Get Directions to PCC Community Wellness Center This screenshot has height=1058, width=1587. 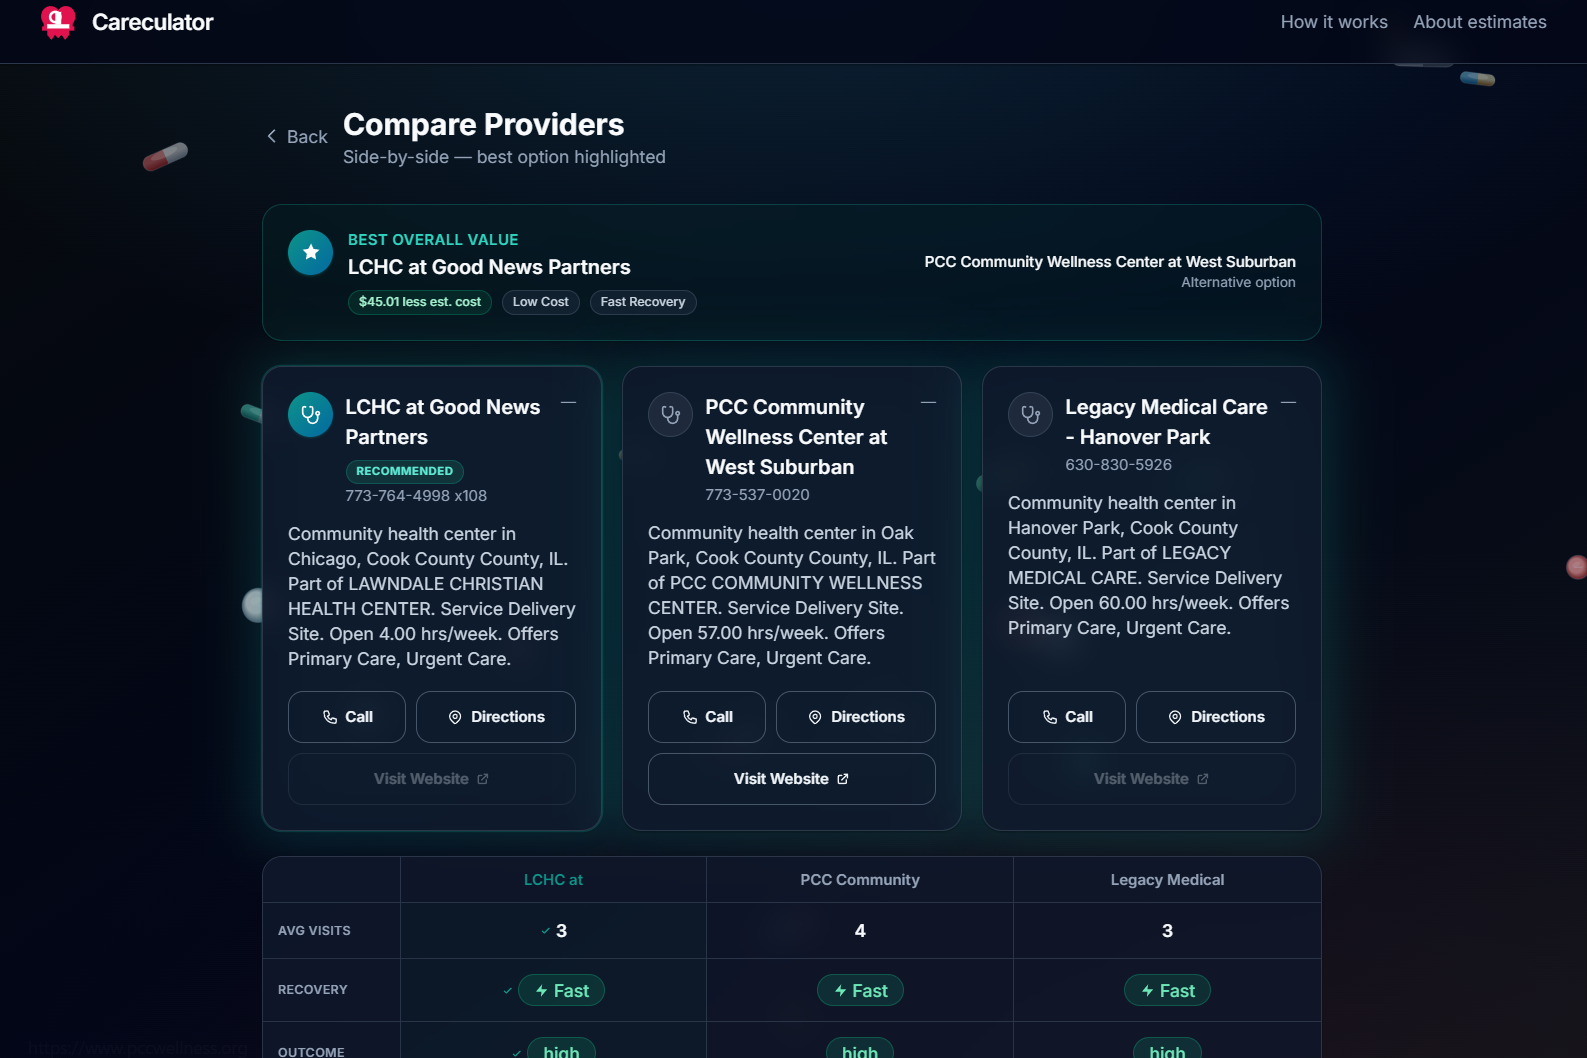pos(856,717)
